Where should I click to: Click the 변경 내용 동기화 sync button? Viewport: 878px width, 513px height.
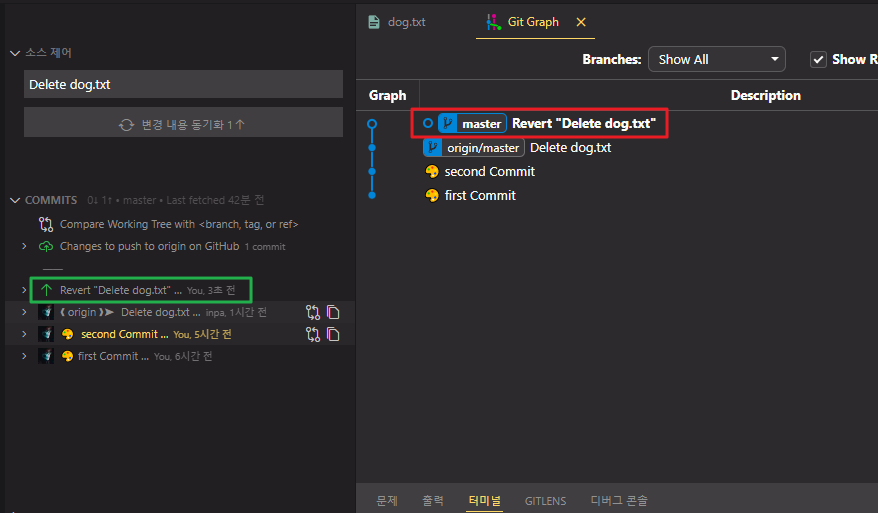coord(183,123)
